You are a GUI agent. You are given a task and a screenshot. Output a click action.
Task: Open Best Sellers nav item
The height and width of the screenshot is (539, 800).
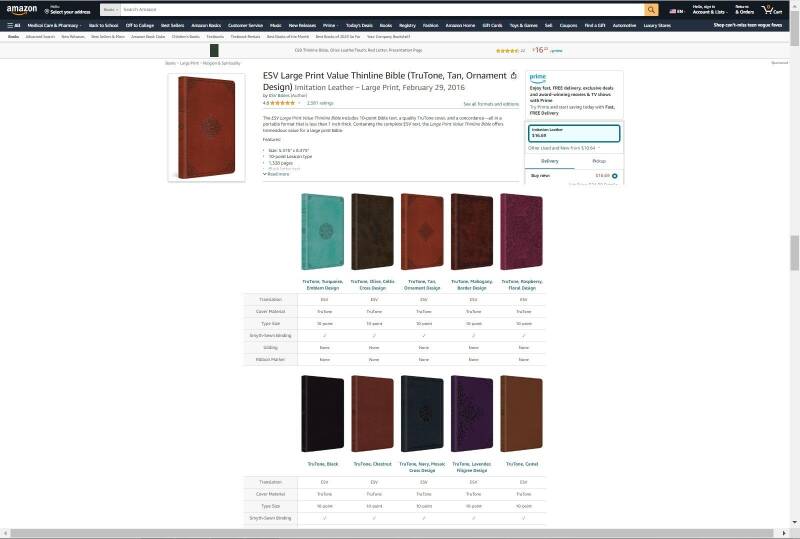point(172,26)
